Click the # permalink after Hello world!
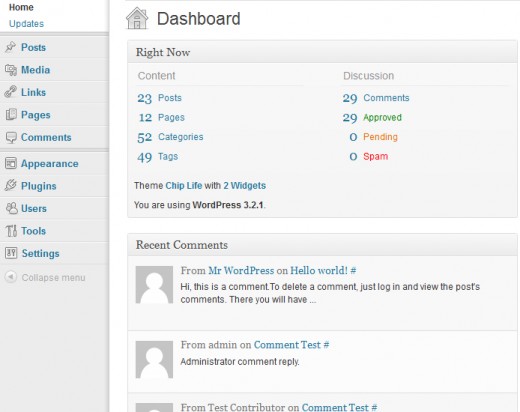520x412 pixels. (x=353, y=270)
